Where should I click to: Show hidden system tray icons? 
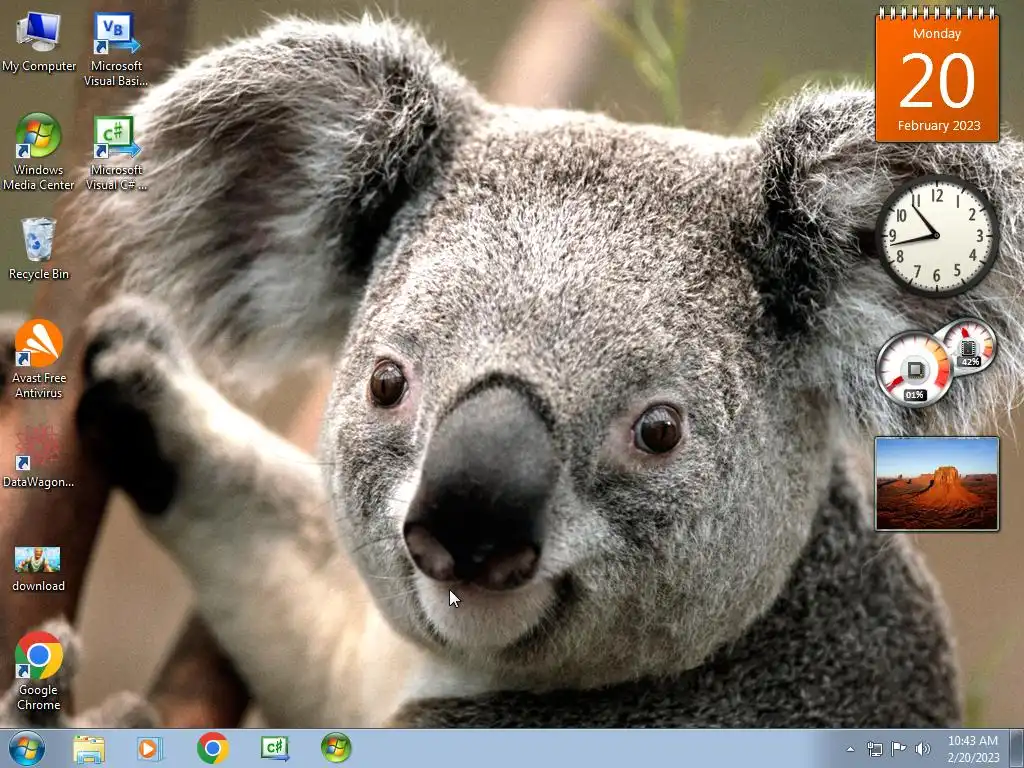coord(850,749)
